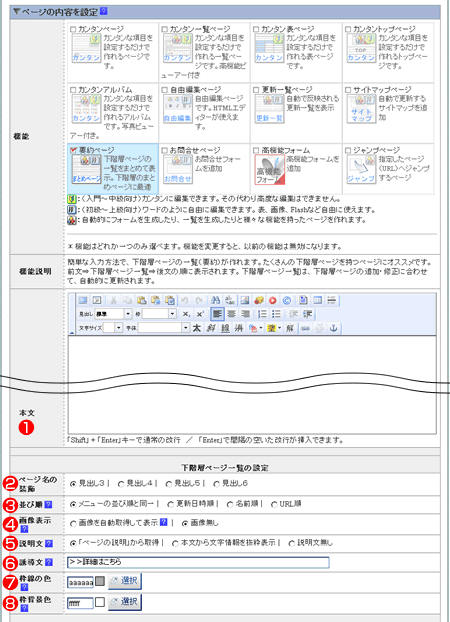Click the サイトマップ page thumbnail image

[x=362, y=109]
